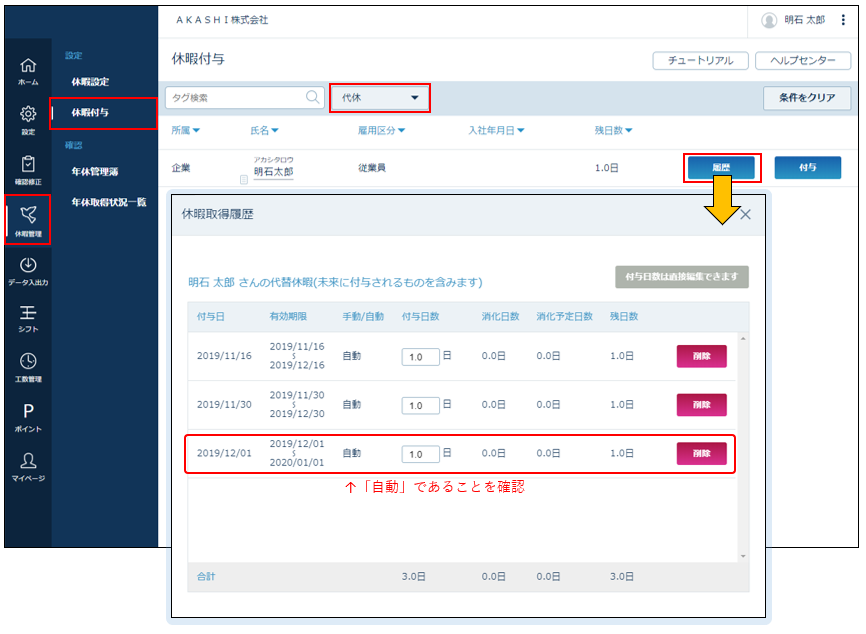The width and height of the screenshot is (866, 634).
Task: Click the 有効期限 column header in history
Action: coord(288,316)
